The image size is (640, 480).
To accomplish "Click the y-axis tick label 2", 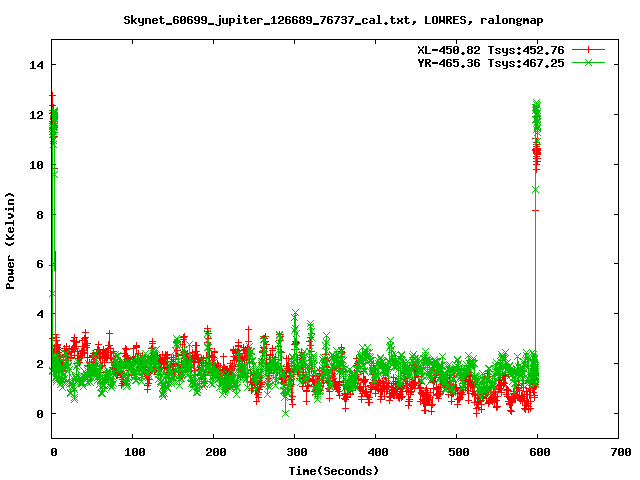I will click(40, 364).
